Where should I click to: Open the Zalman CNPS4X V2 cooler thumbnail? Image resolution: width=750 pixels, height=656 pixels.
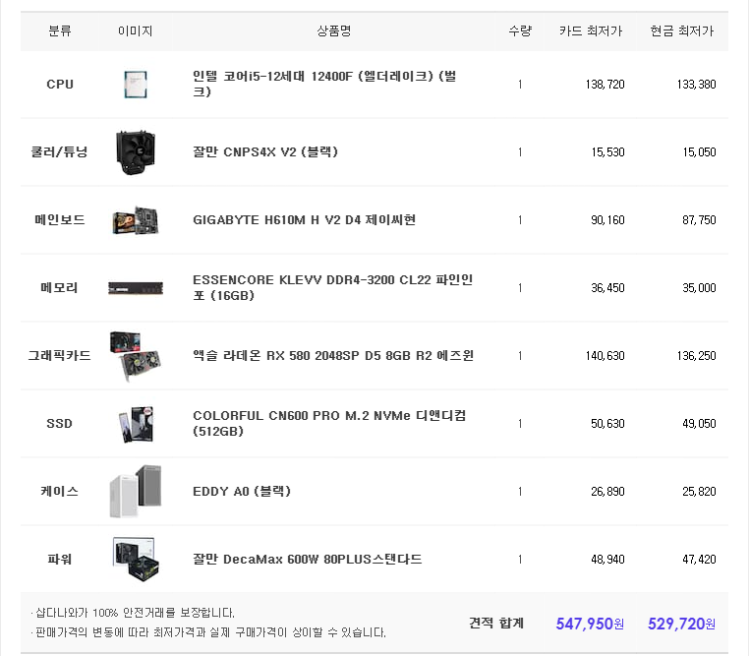coord(135,152)
